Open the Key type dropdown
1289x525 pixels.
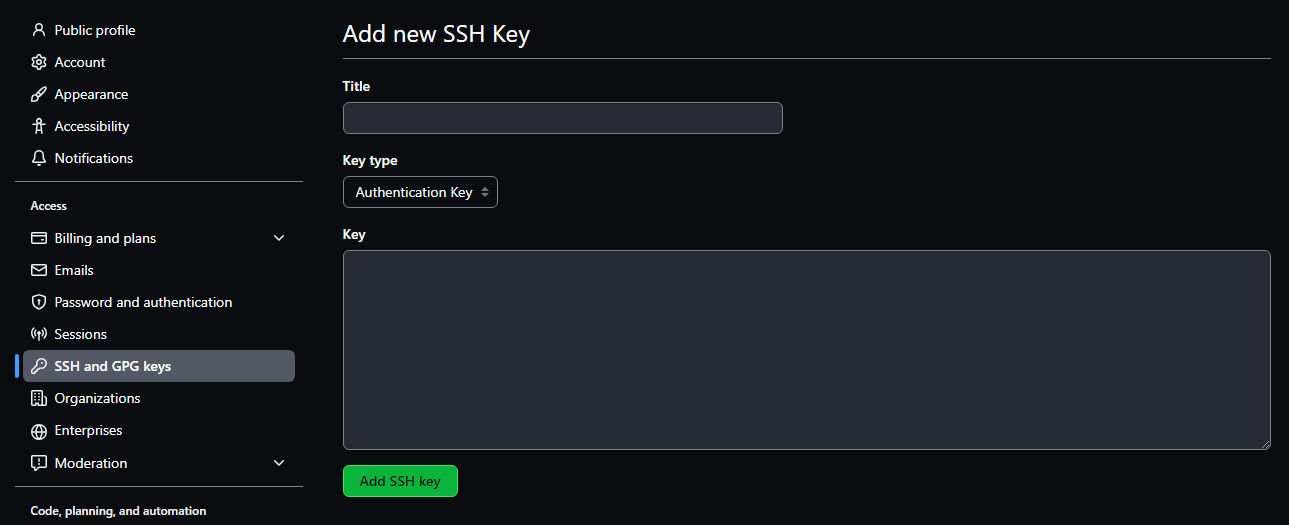point(420,192)
